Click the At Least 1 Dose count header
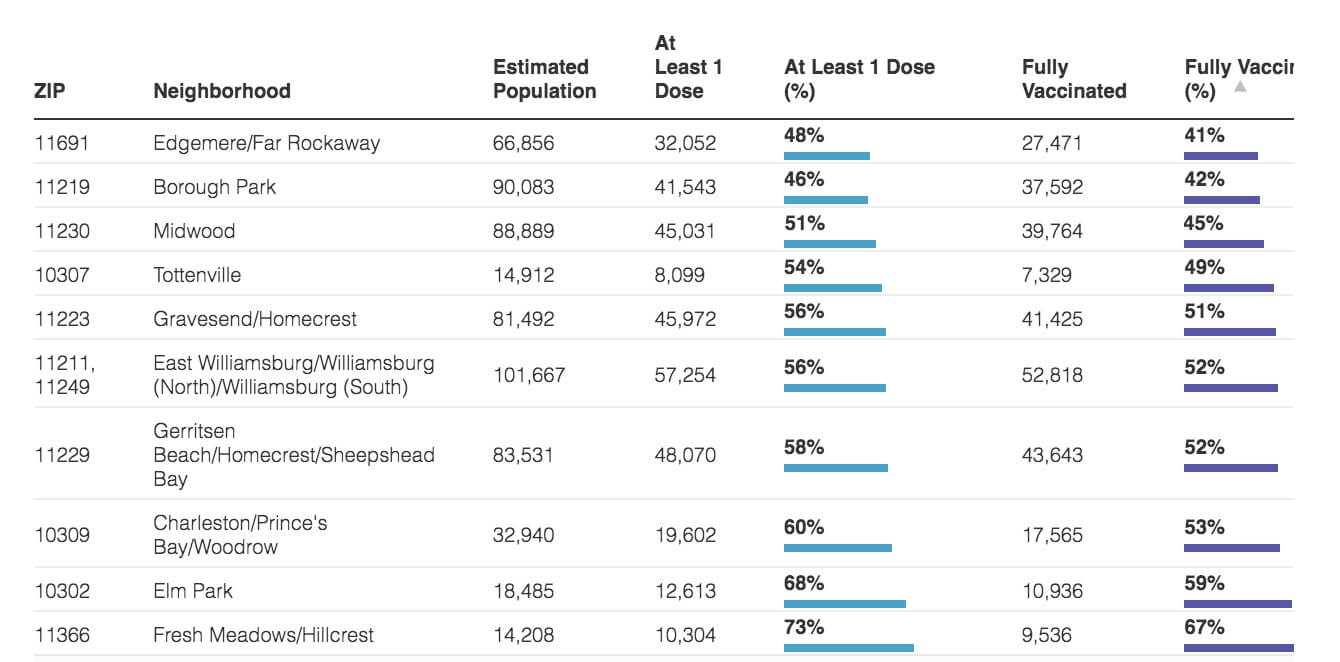 click(688, 67)
